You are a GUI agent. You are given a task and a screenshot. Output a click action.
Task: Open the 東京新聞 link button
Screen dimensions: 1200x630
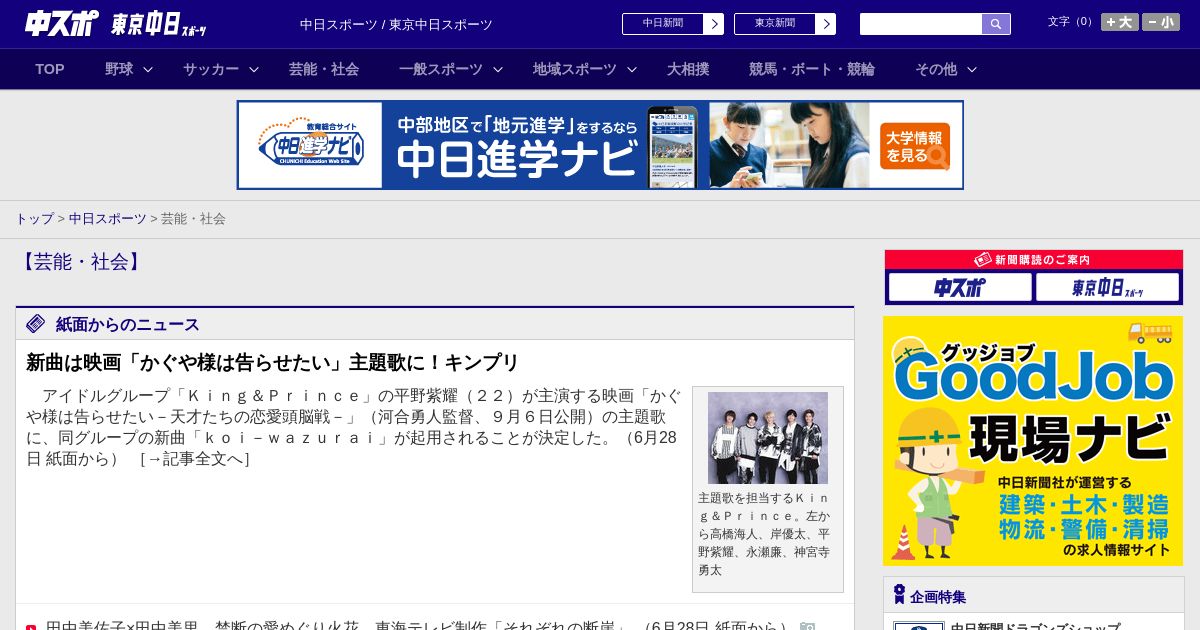coord(785,24)
